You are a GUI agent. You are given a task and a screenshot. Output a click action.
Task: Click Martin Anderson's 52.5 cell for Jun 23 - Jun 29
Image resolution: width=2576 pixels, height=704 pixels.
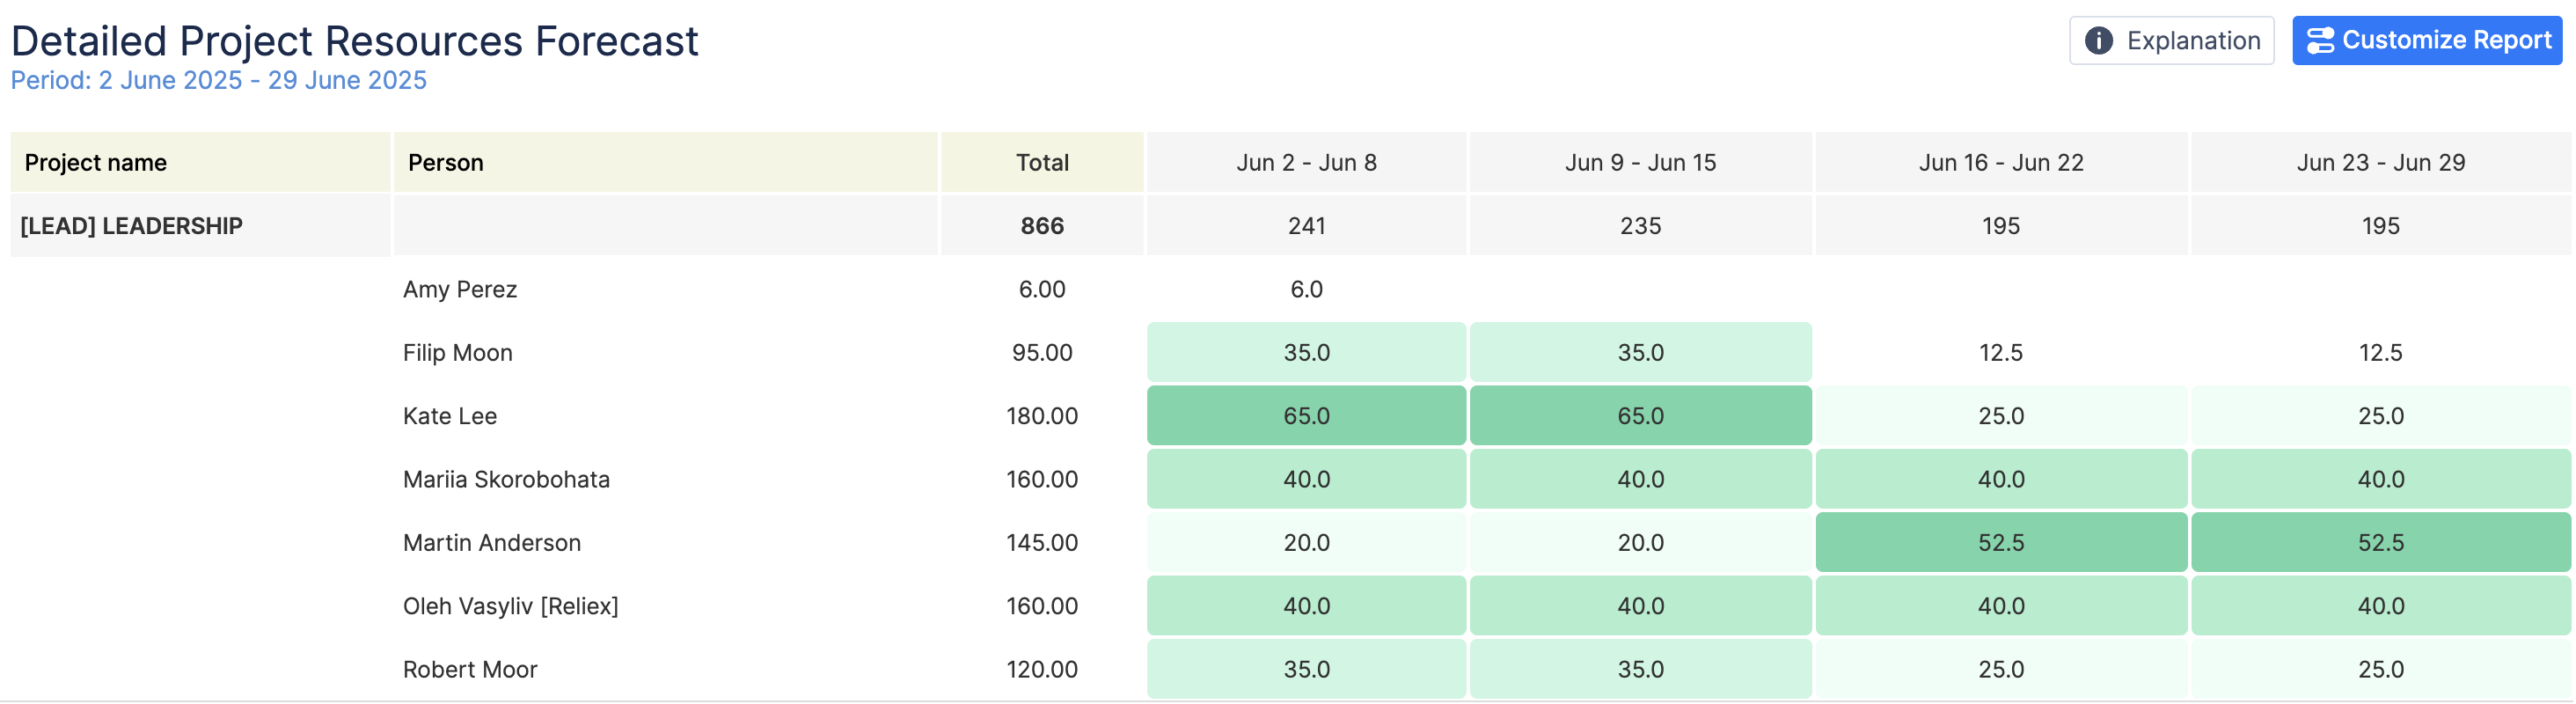tap(2380, 543)
